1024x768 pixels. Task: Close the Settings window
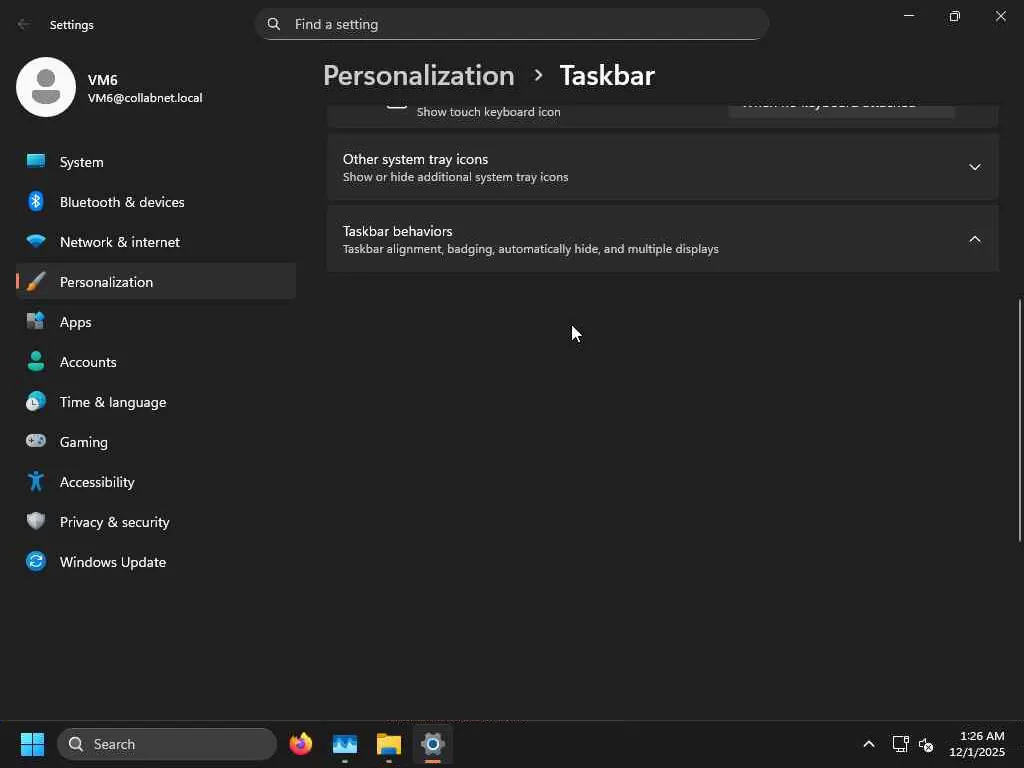[x=1000, y=16]
